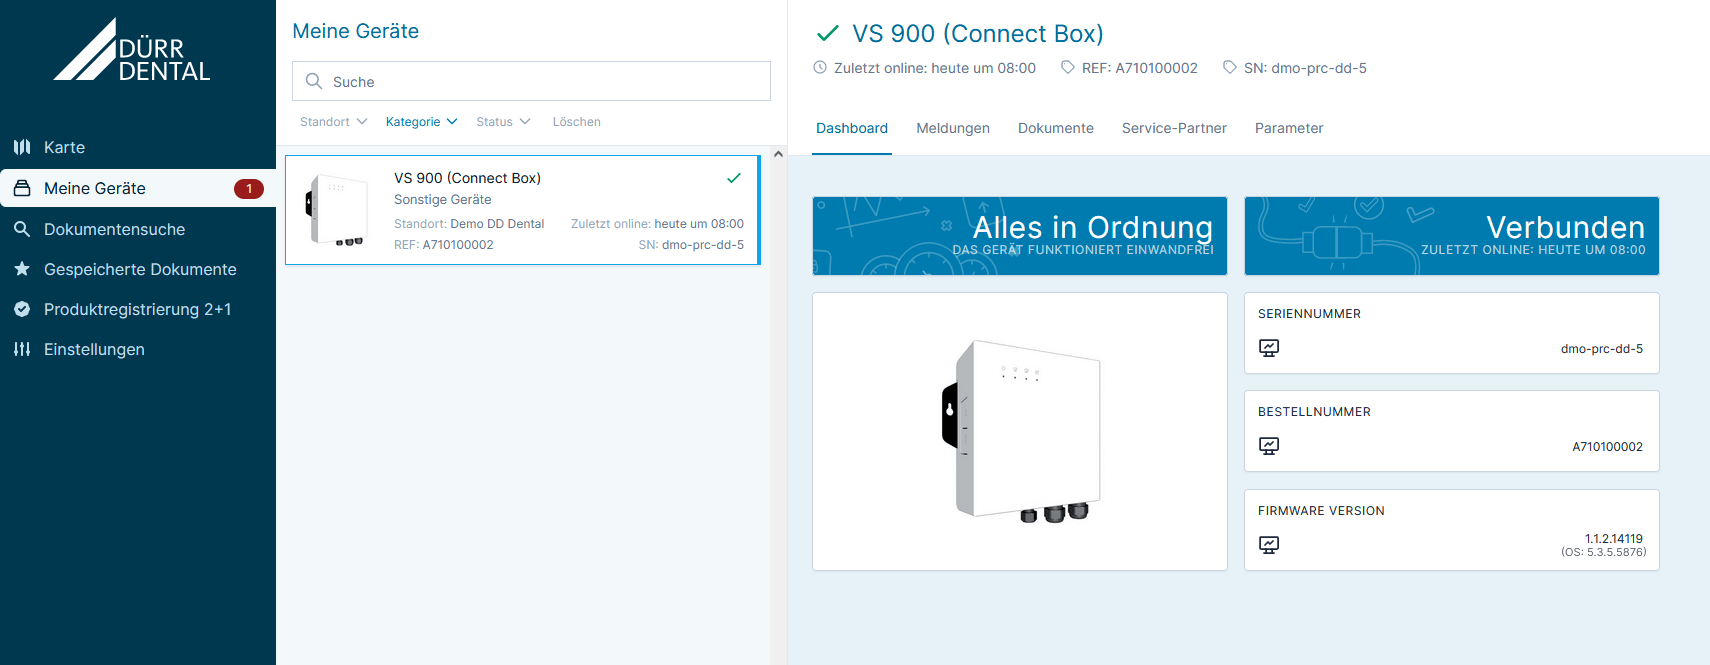Click the Gespeicherte Dokumente star icon
Image resolution: width=1710 pixels, height=665 pixels.
[x=22, y=269]
